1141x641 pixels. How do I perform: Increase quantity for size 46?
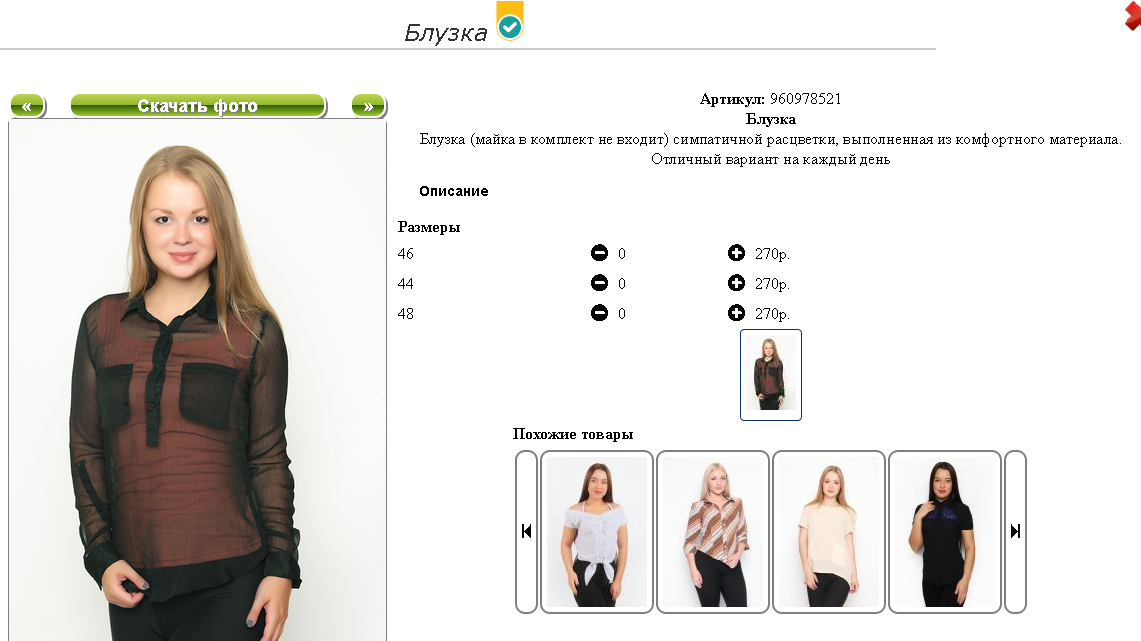click(736, 253)
